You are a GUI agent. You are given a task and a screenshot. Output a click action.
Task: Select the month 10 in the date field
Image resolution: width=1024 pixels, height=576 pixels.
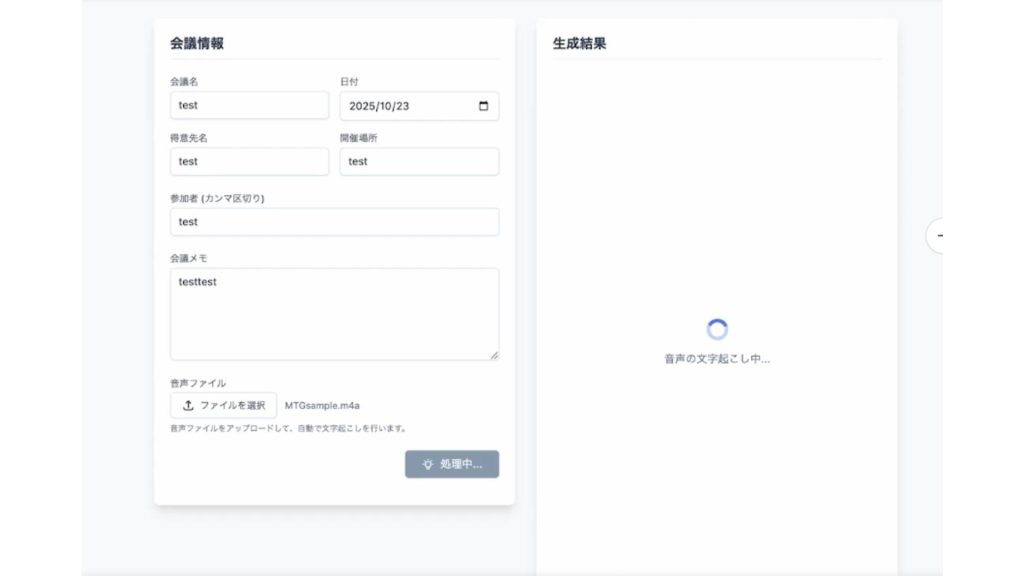click(x=386, y=106)
